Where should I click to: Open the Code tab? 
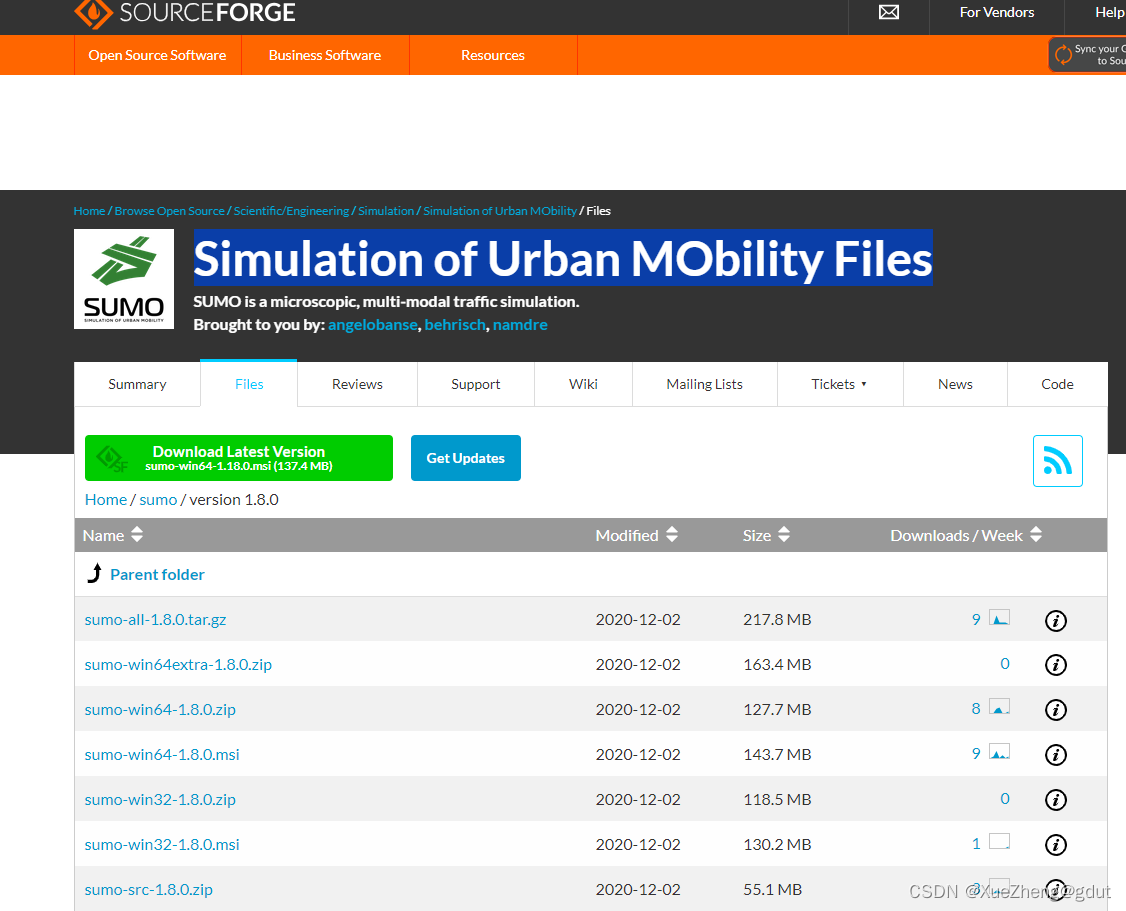coord(1057,384)
